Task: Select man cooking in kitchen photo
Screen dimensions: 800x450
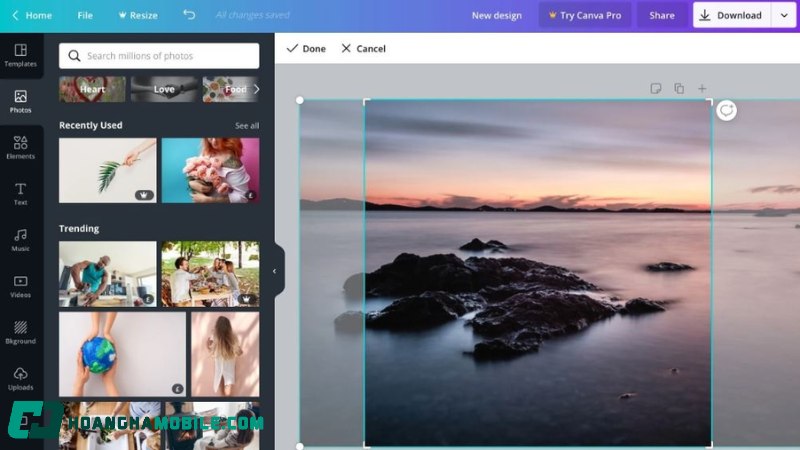Action: click(108, 274)
